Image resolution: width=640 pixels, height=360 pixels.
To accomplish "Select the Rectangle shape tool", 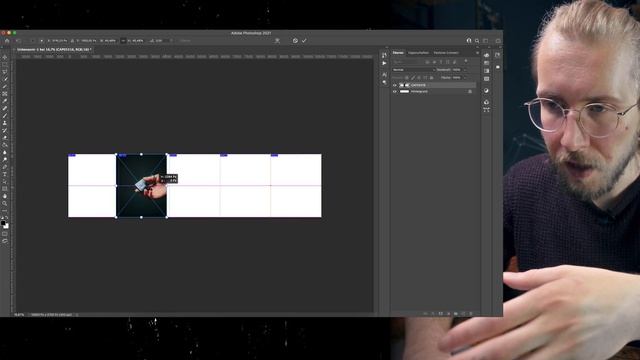I will pos(5,189).
